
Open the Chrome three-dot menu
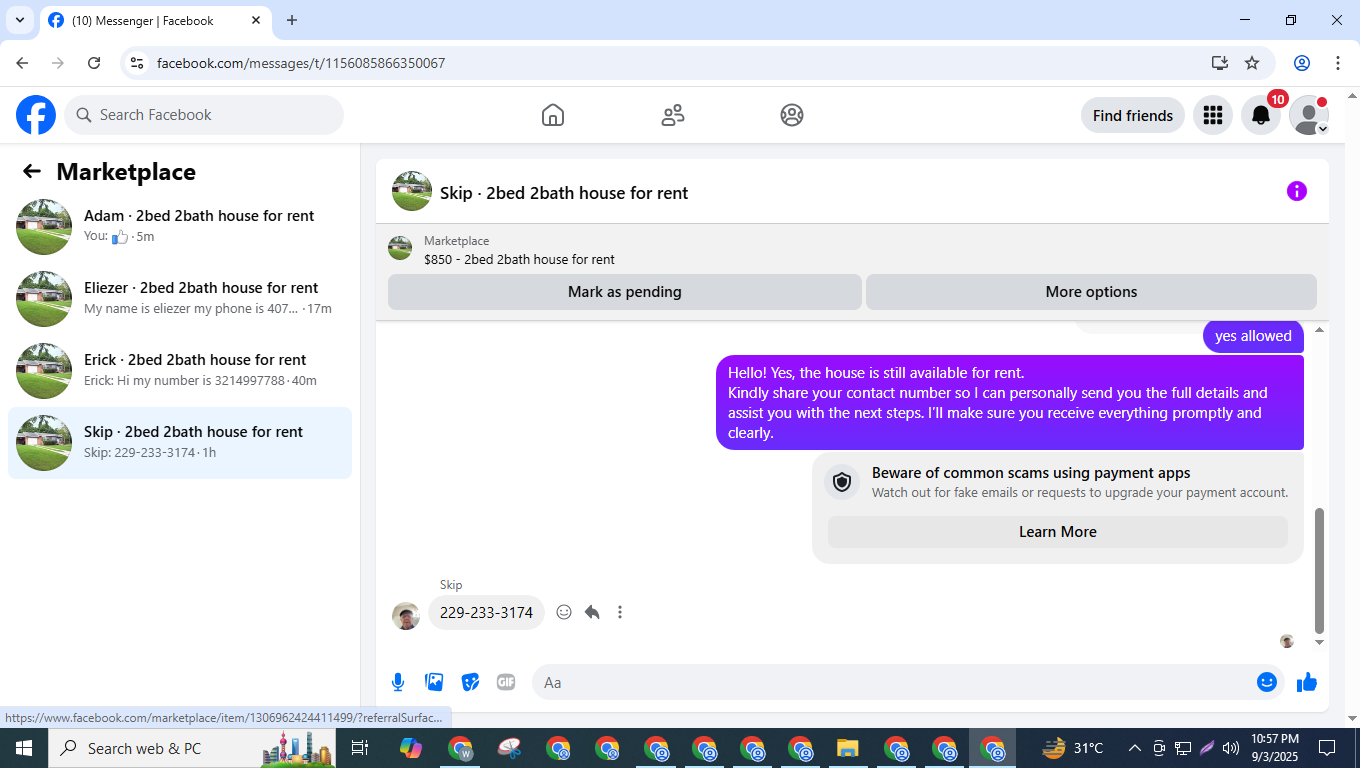1338,63
